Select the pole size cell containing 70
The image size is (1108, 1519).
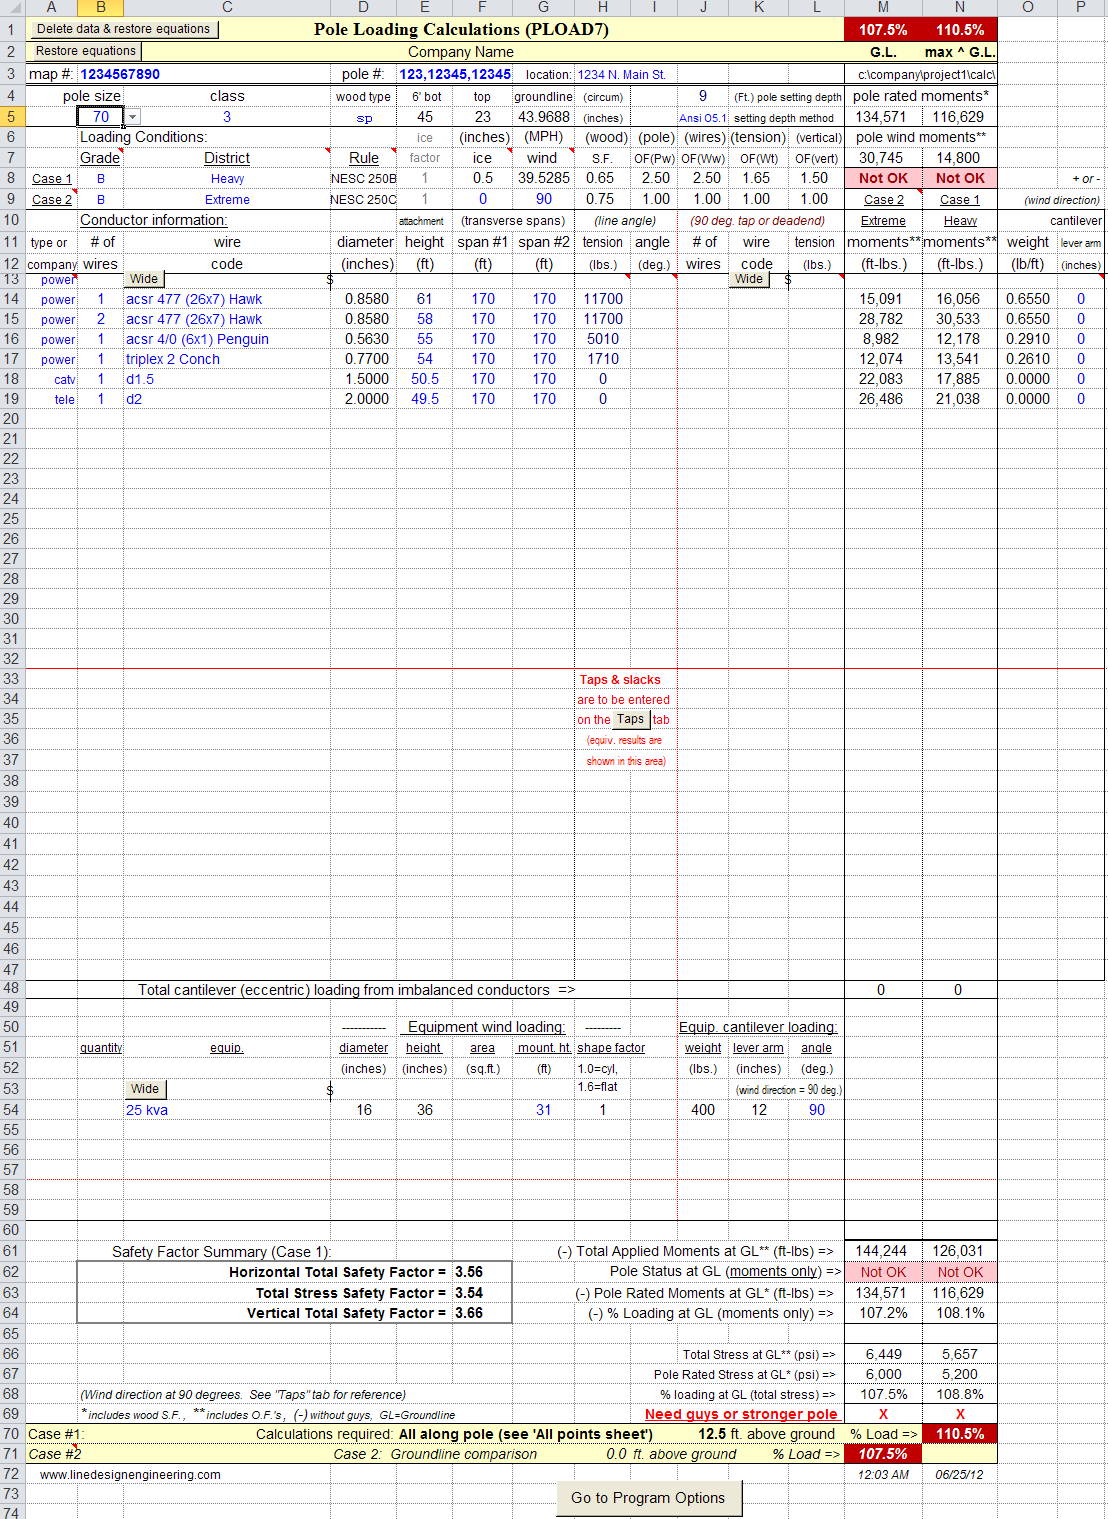100,117
